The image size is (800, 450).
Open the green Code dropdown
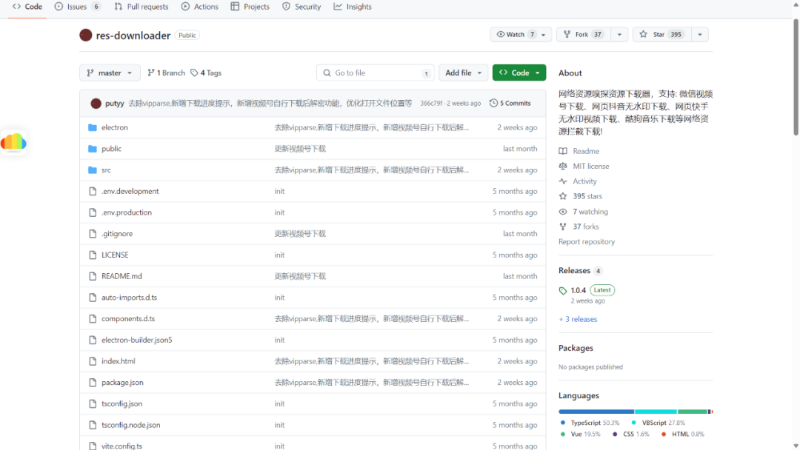(519, 73)
